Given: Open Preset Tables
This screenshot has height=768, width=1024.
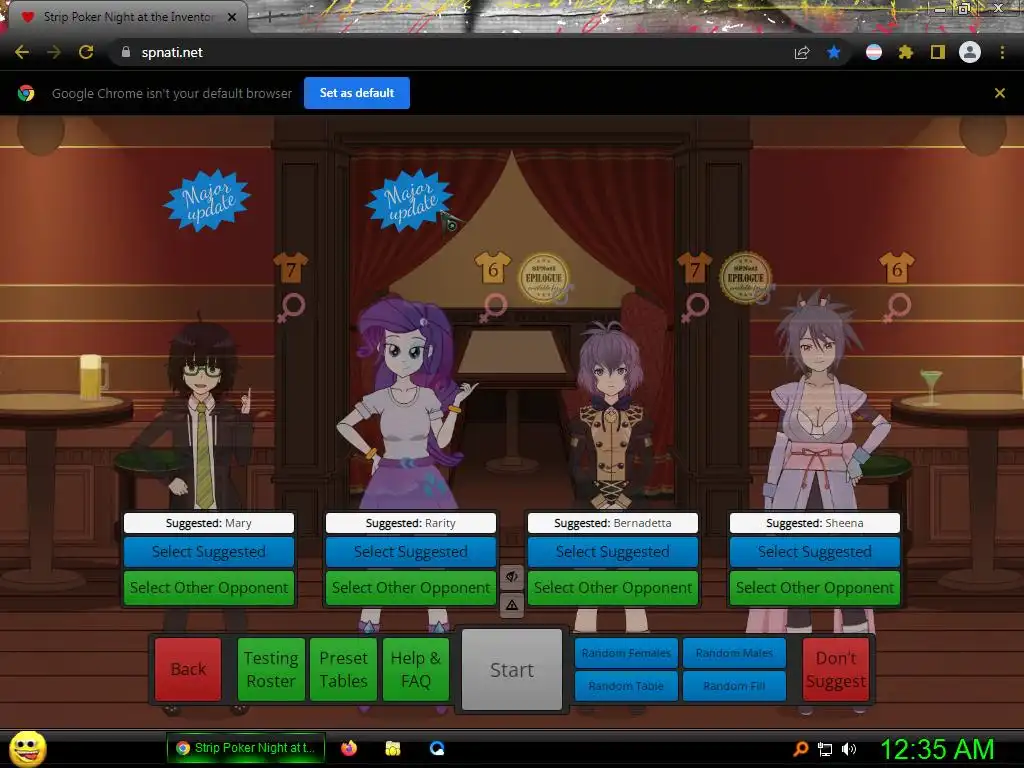Looking at the screenshot, I should point(344,669).
